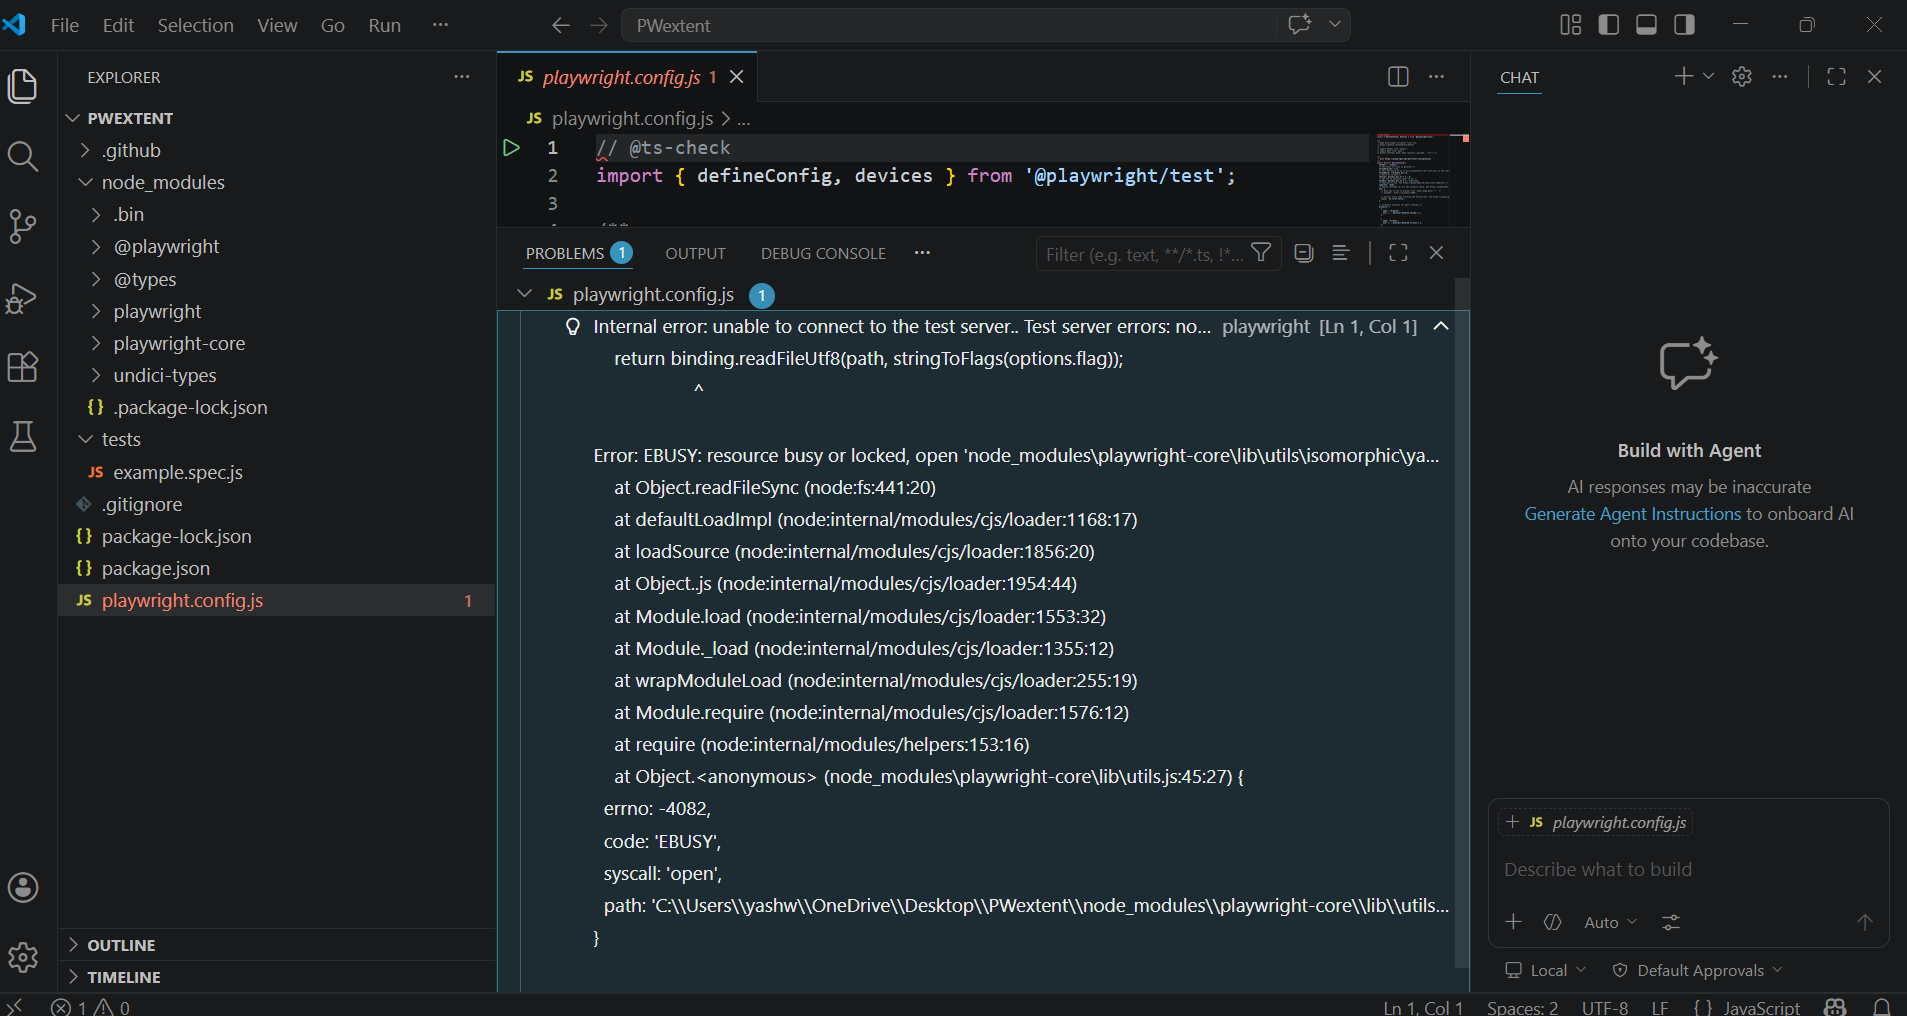Collapse the PWEXTENT root folder
1907x1016 pixels.
(x=73, y=118)
